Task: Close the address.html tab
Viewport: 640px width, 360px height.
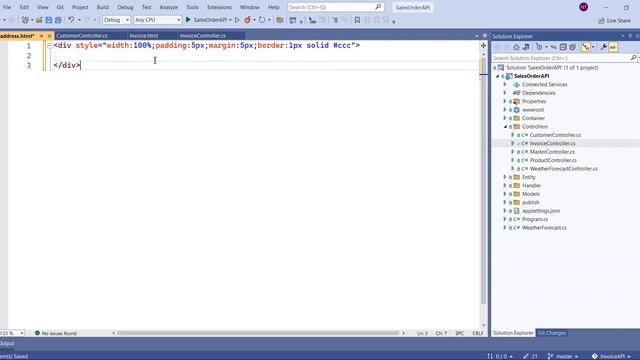Action: (x=49, y=36)
